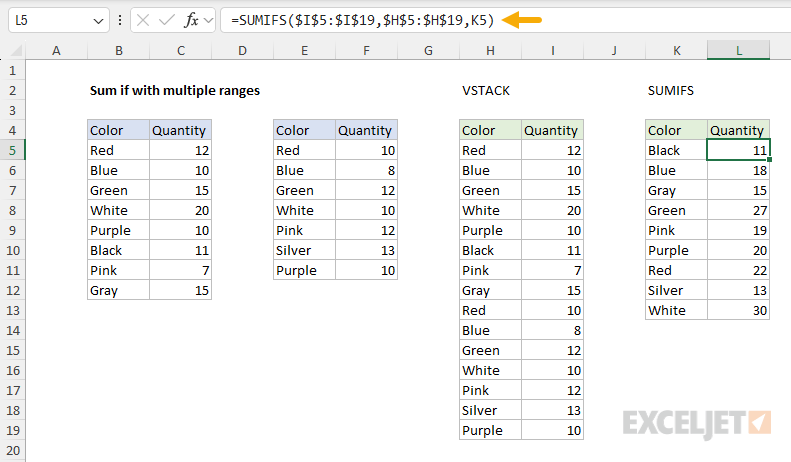791x462 pixels.
Task: Click cell C8 with value 20
Action: (x=181, y=210)
